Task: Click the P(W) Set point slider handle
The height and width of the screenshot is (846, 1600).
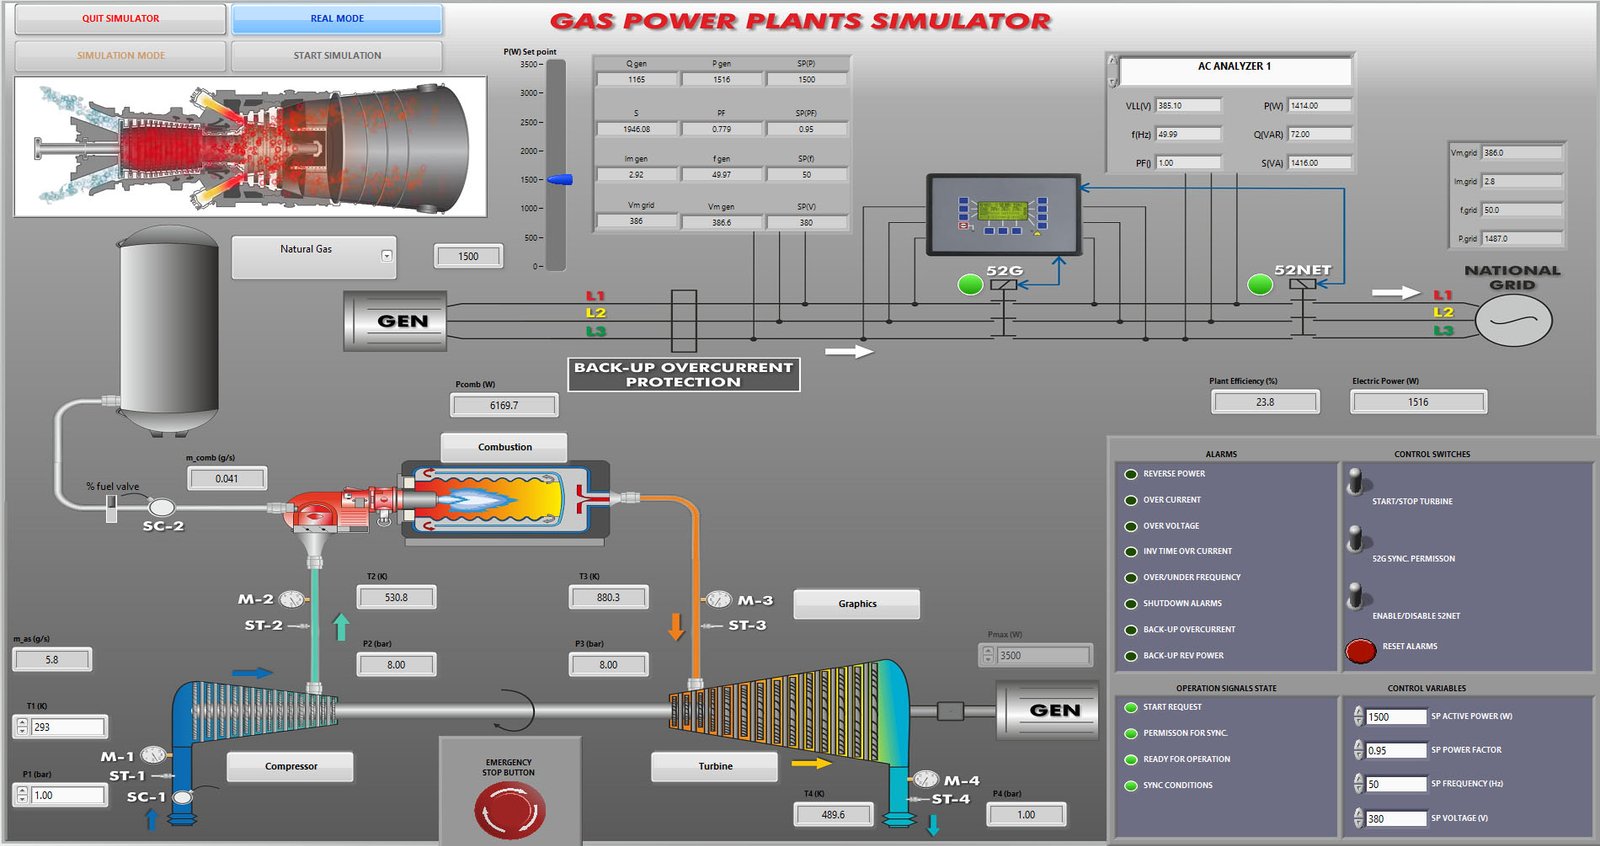Action: pyautogui.click(x=560, y=180)
